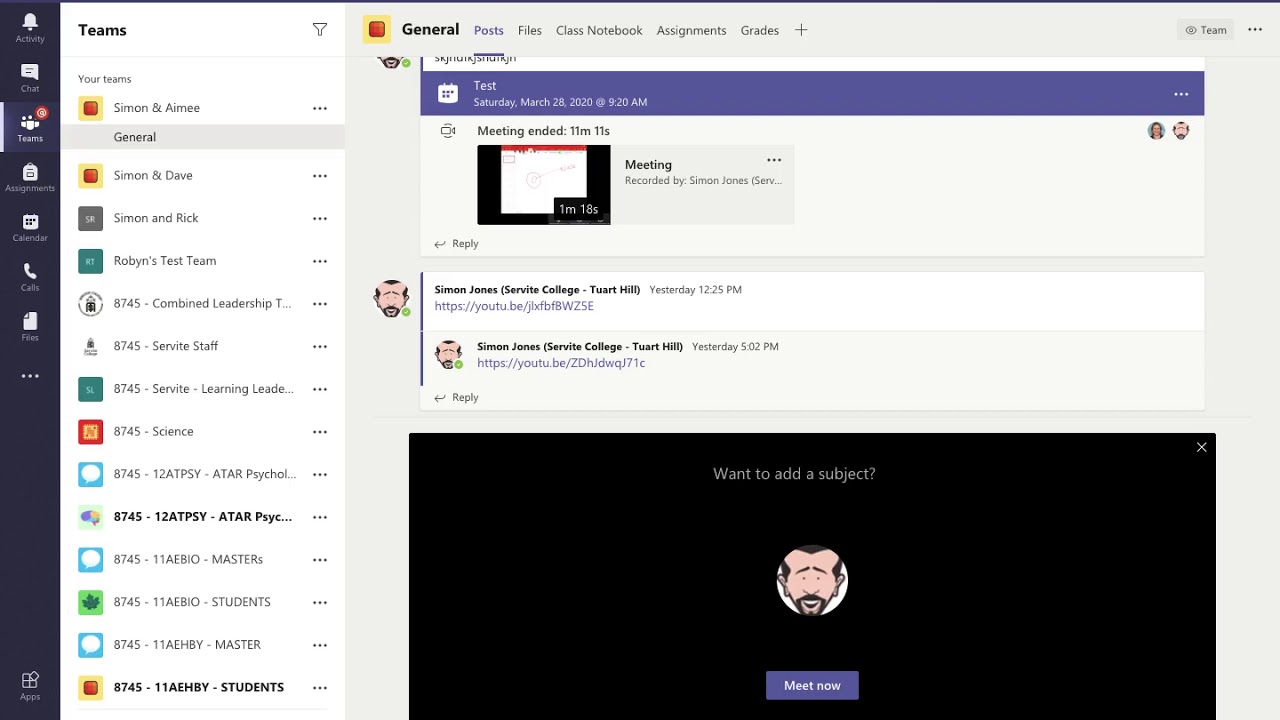1280x720 pixels.
Task: Open more options for Simon and Rick team
Action: tap(320, 218)
